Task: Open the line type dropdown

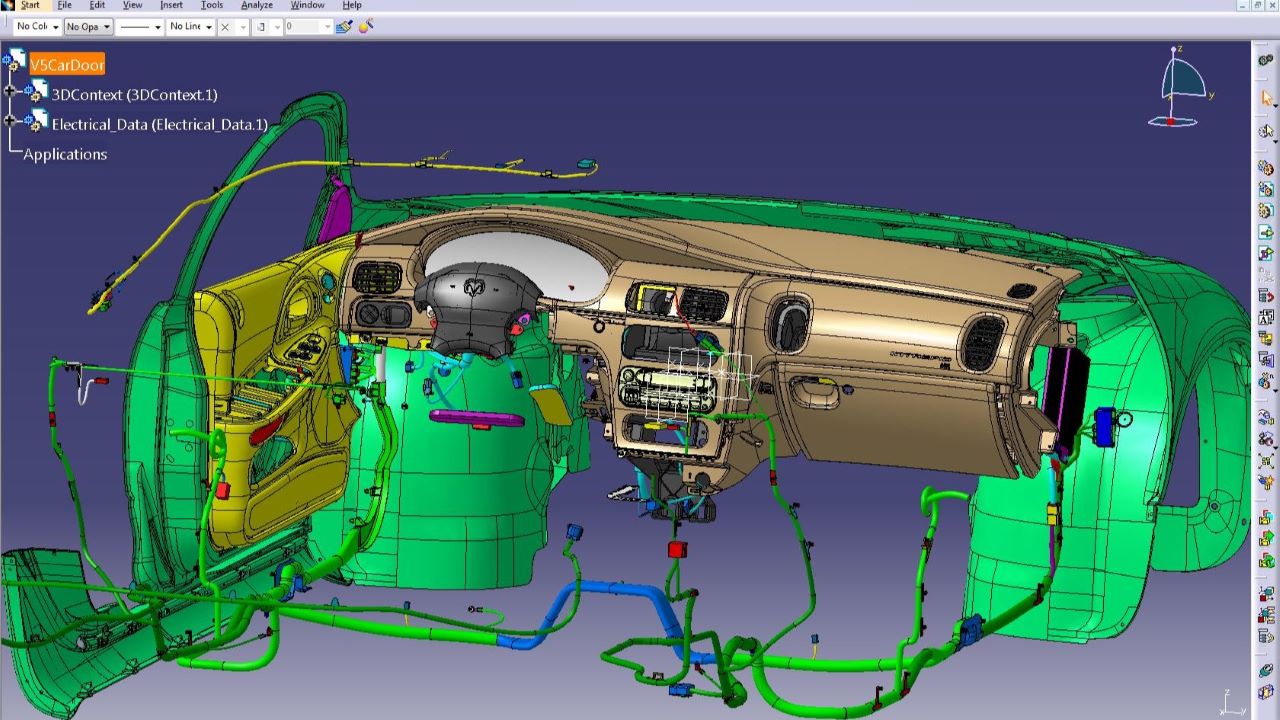Action: point(139,27)
